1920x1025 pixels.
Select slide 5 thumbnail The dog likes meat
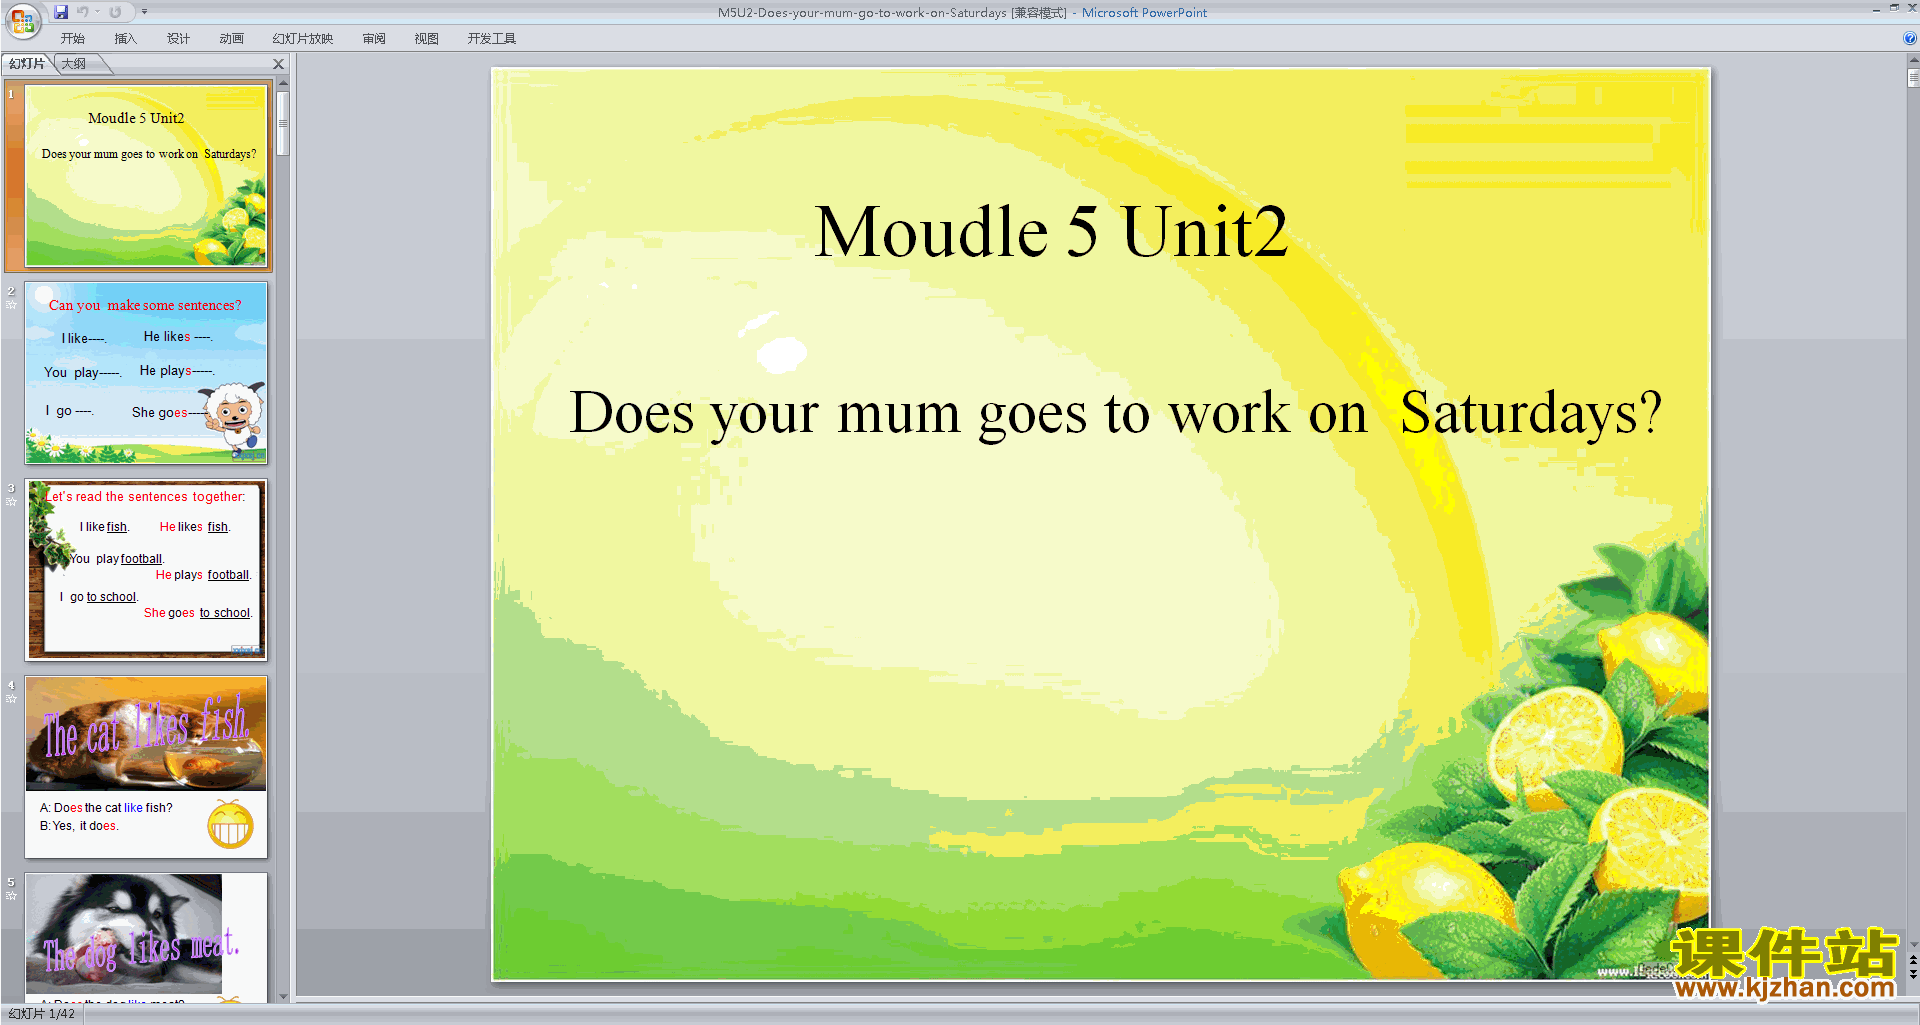(146, 936)
